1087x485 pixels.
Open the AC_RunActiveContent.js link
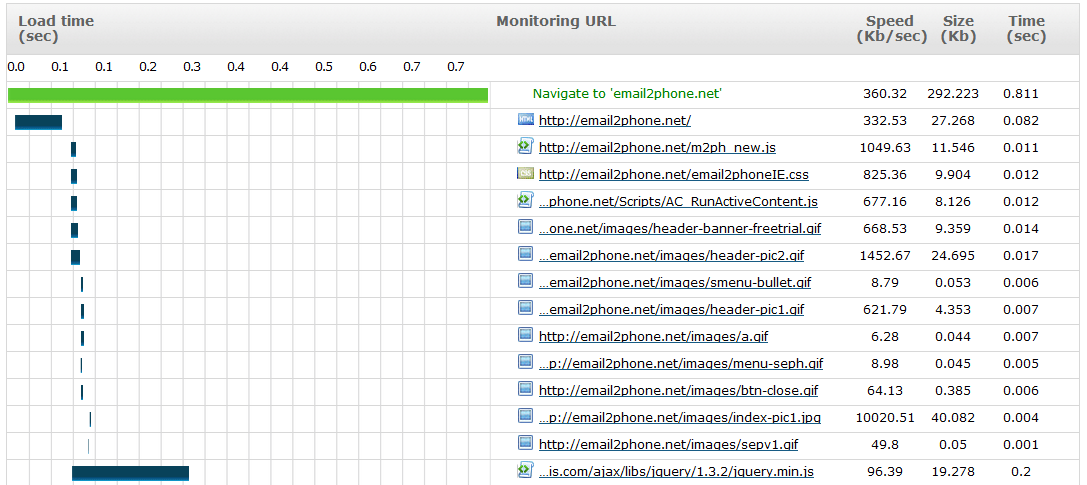click(x=679, y=202)
